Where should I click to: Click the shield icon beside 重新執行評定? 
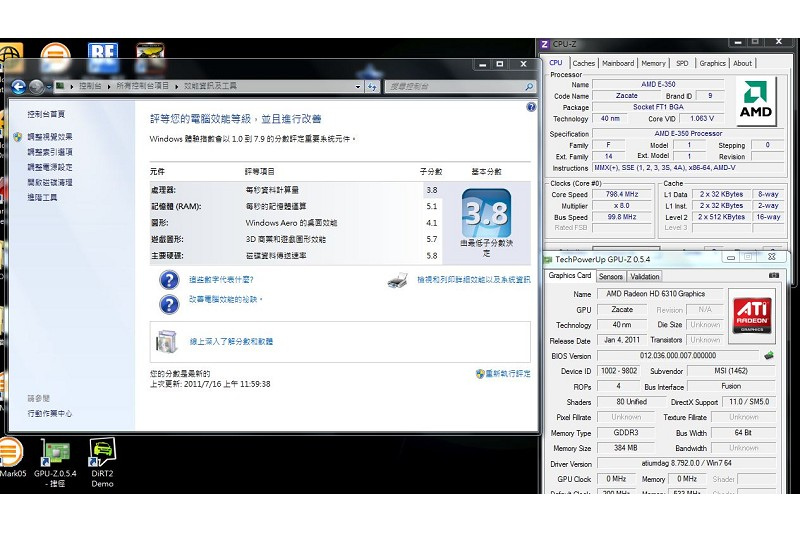coord(480,373)
